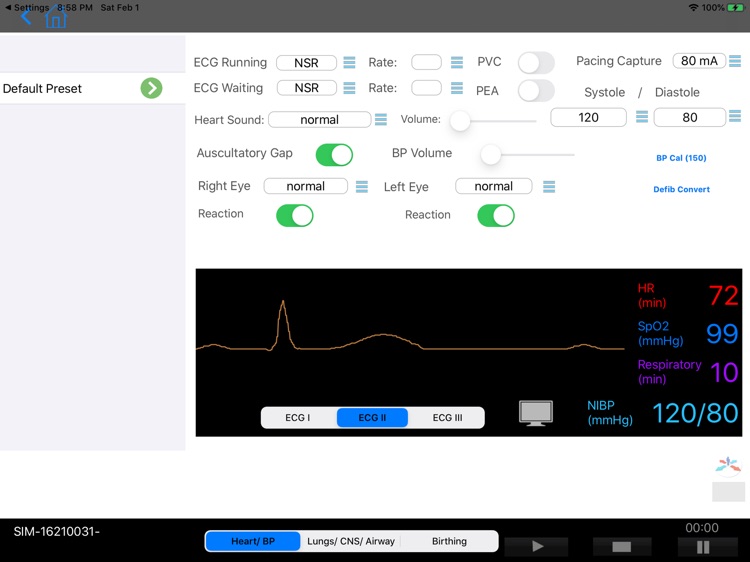Tap the battery status icon
The width and height of the screenshot is (750, 562).
(x=736, y=8)
